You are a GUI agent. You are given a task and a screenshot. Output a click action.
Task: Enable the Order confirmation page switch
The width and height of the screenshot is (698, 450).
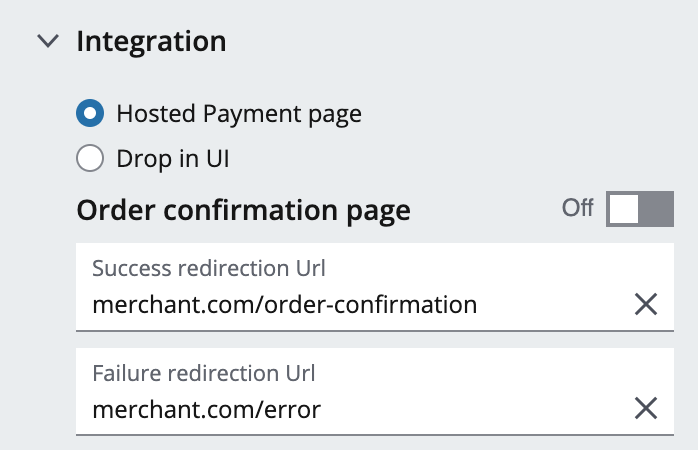pos(640,209)
